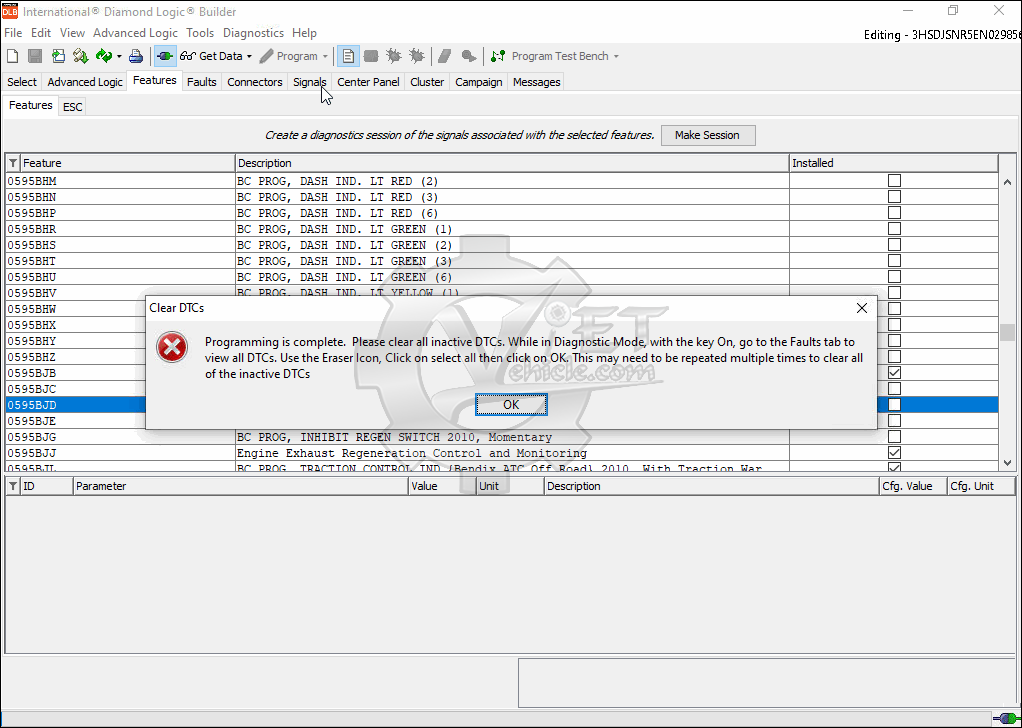Toggle Installed checkbox for 0595BHN
This screenshot has width=1022, height=728.
click(894, 197)
